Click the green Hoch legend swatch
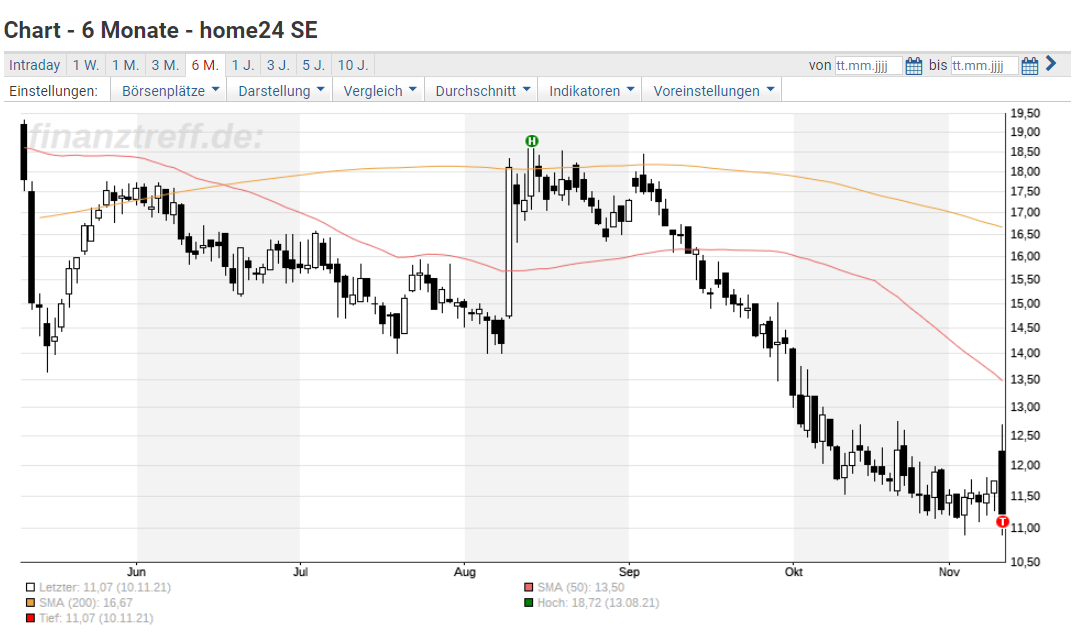Screen dimensions: 1081x635 529,603
